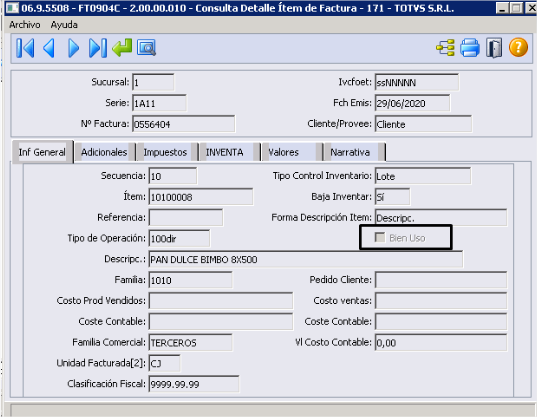Click the Baja Inventar field
This screenshot has height=417, width=537.
(x=392, y=197)
